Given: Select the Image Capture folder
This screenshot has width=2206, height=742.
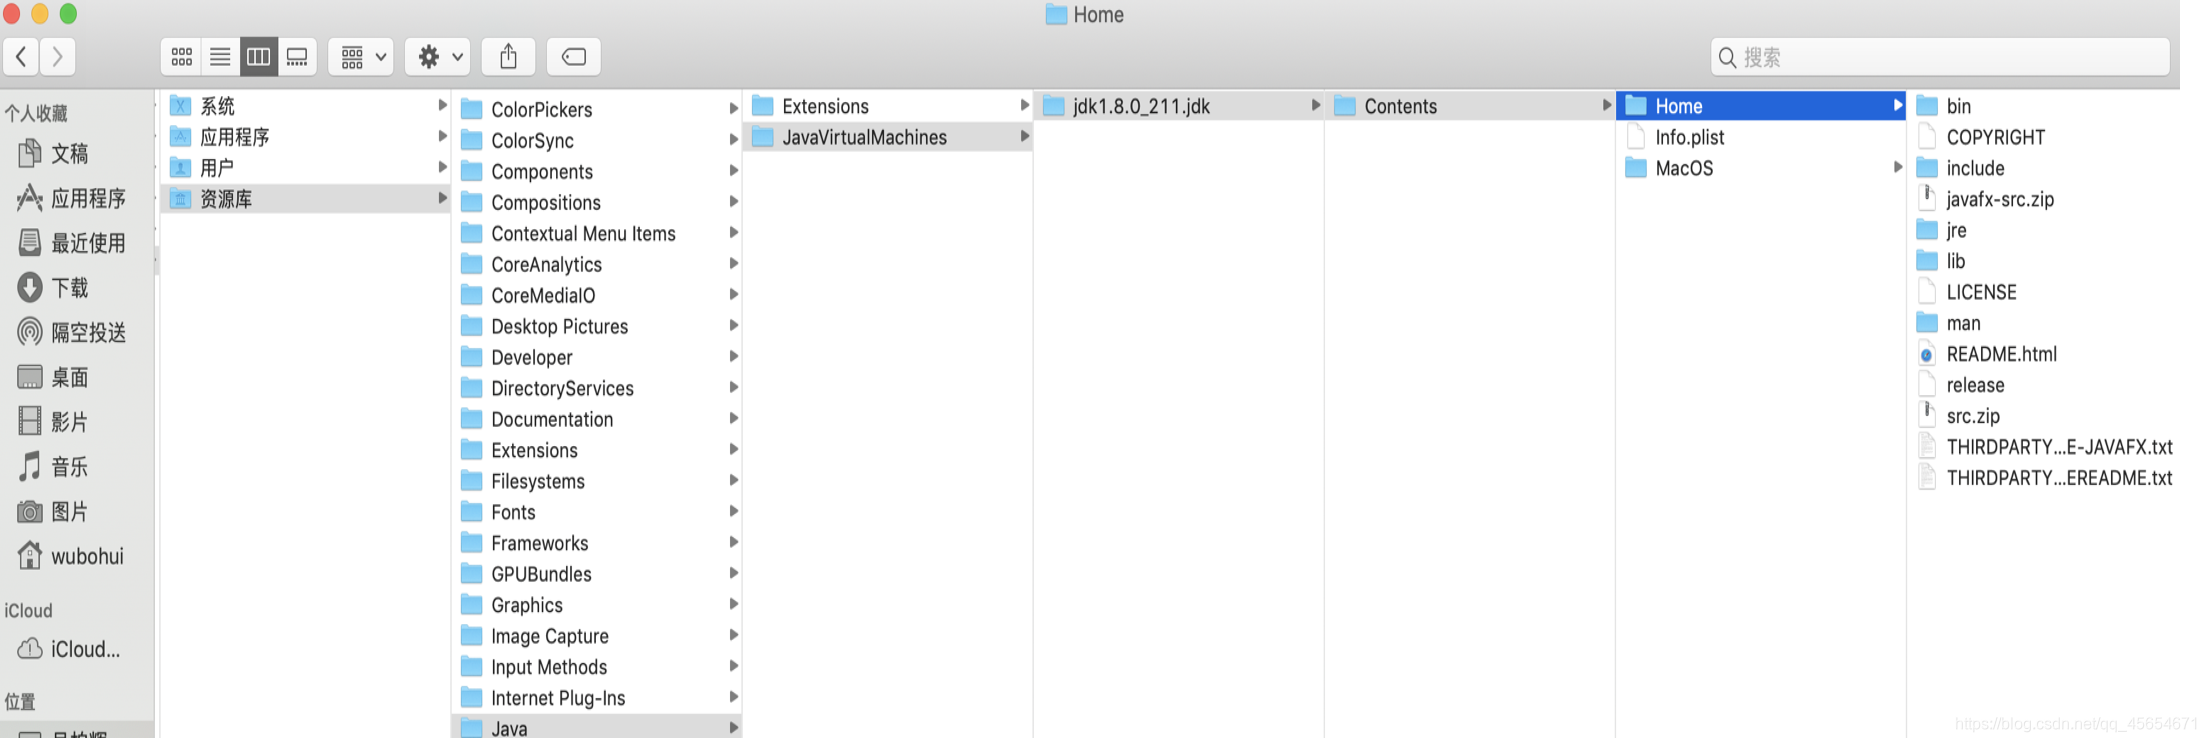Looking at the screenshot, I should coord(597,637).
